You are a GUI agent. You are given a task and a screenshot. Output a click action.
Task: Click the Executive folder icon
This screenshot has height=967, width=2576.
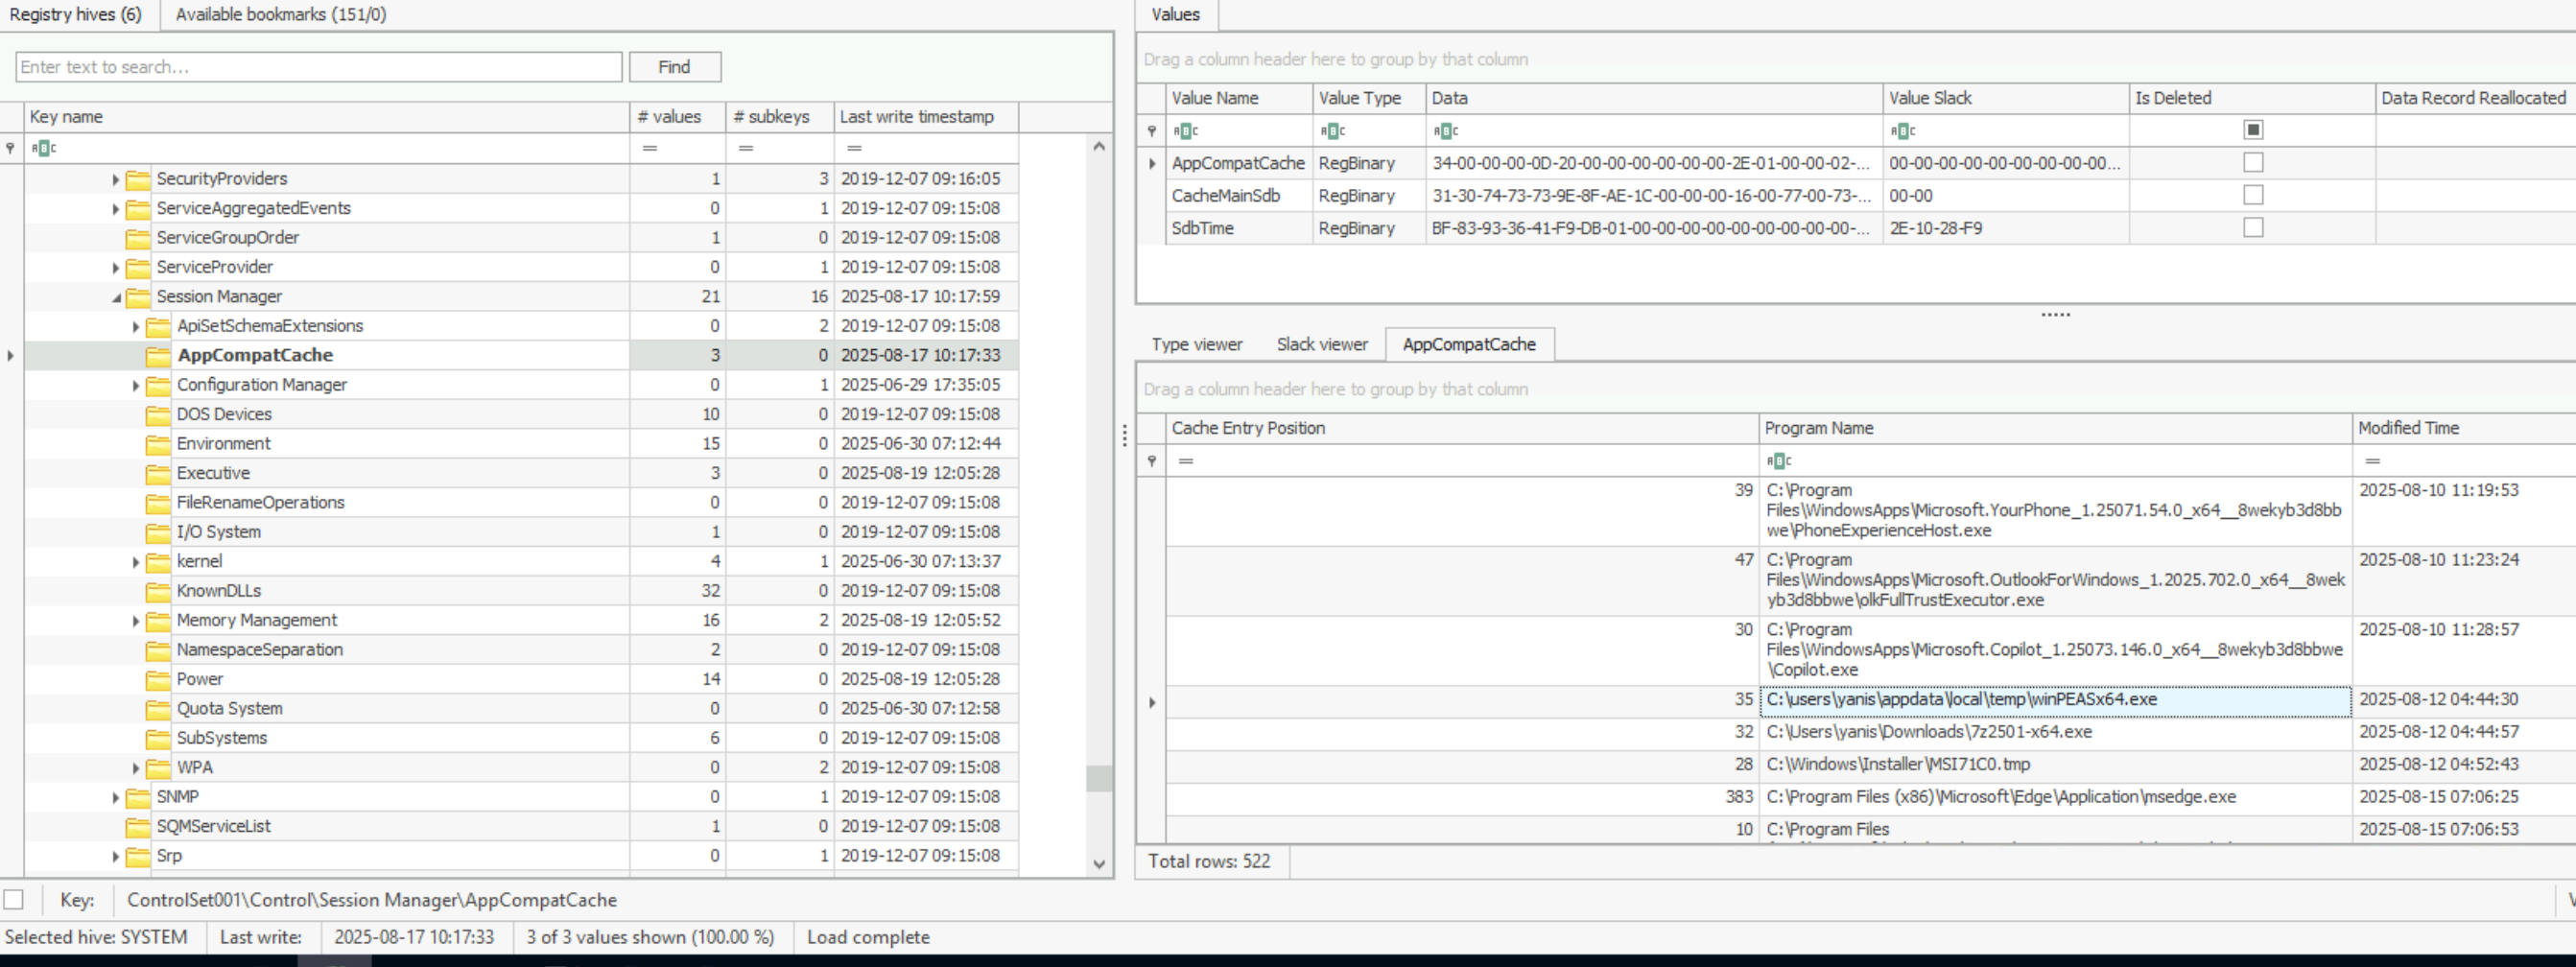pos(158,474)
